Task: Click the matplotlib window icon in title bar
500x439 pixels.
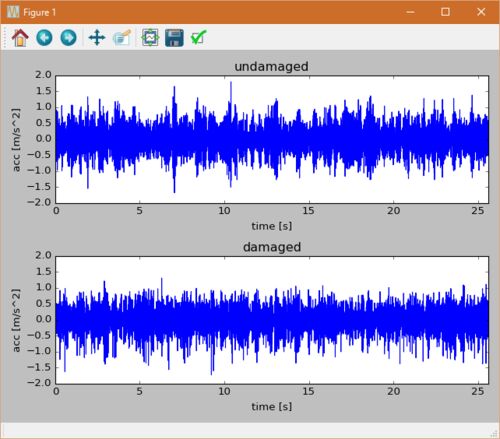Action: (13, 12)
